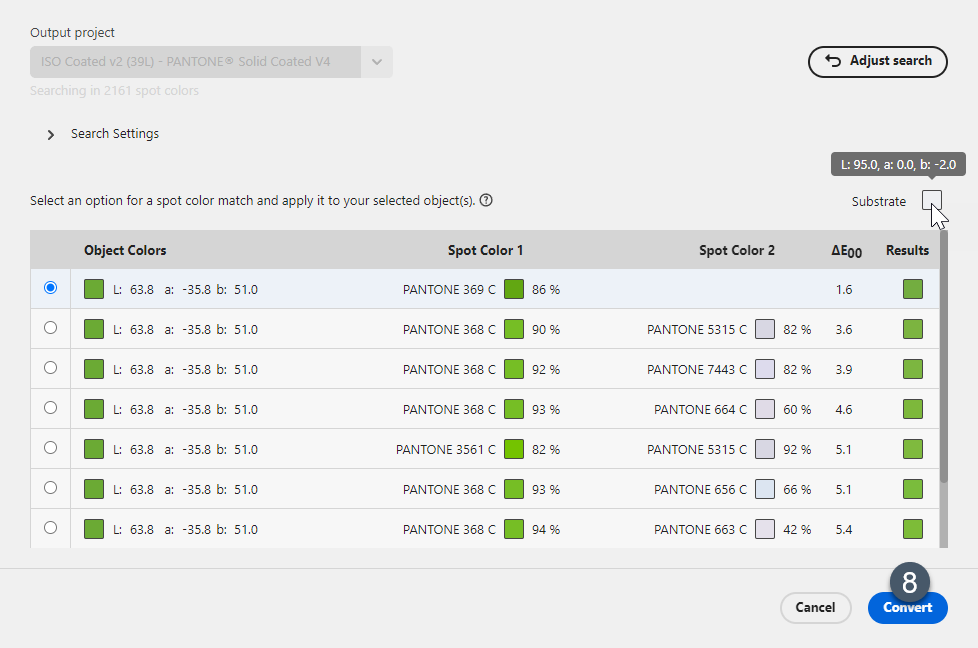Screen dimensions: 978x648
Task: Click the ΔE value 4.6
Action: pos(844,409)
